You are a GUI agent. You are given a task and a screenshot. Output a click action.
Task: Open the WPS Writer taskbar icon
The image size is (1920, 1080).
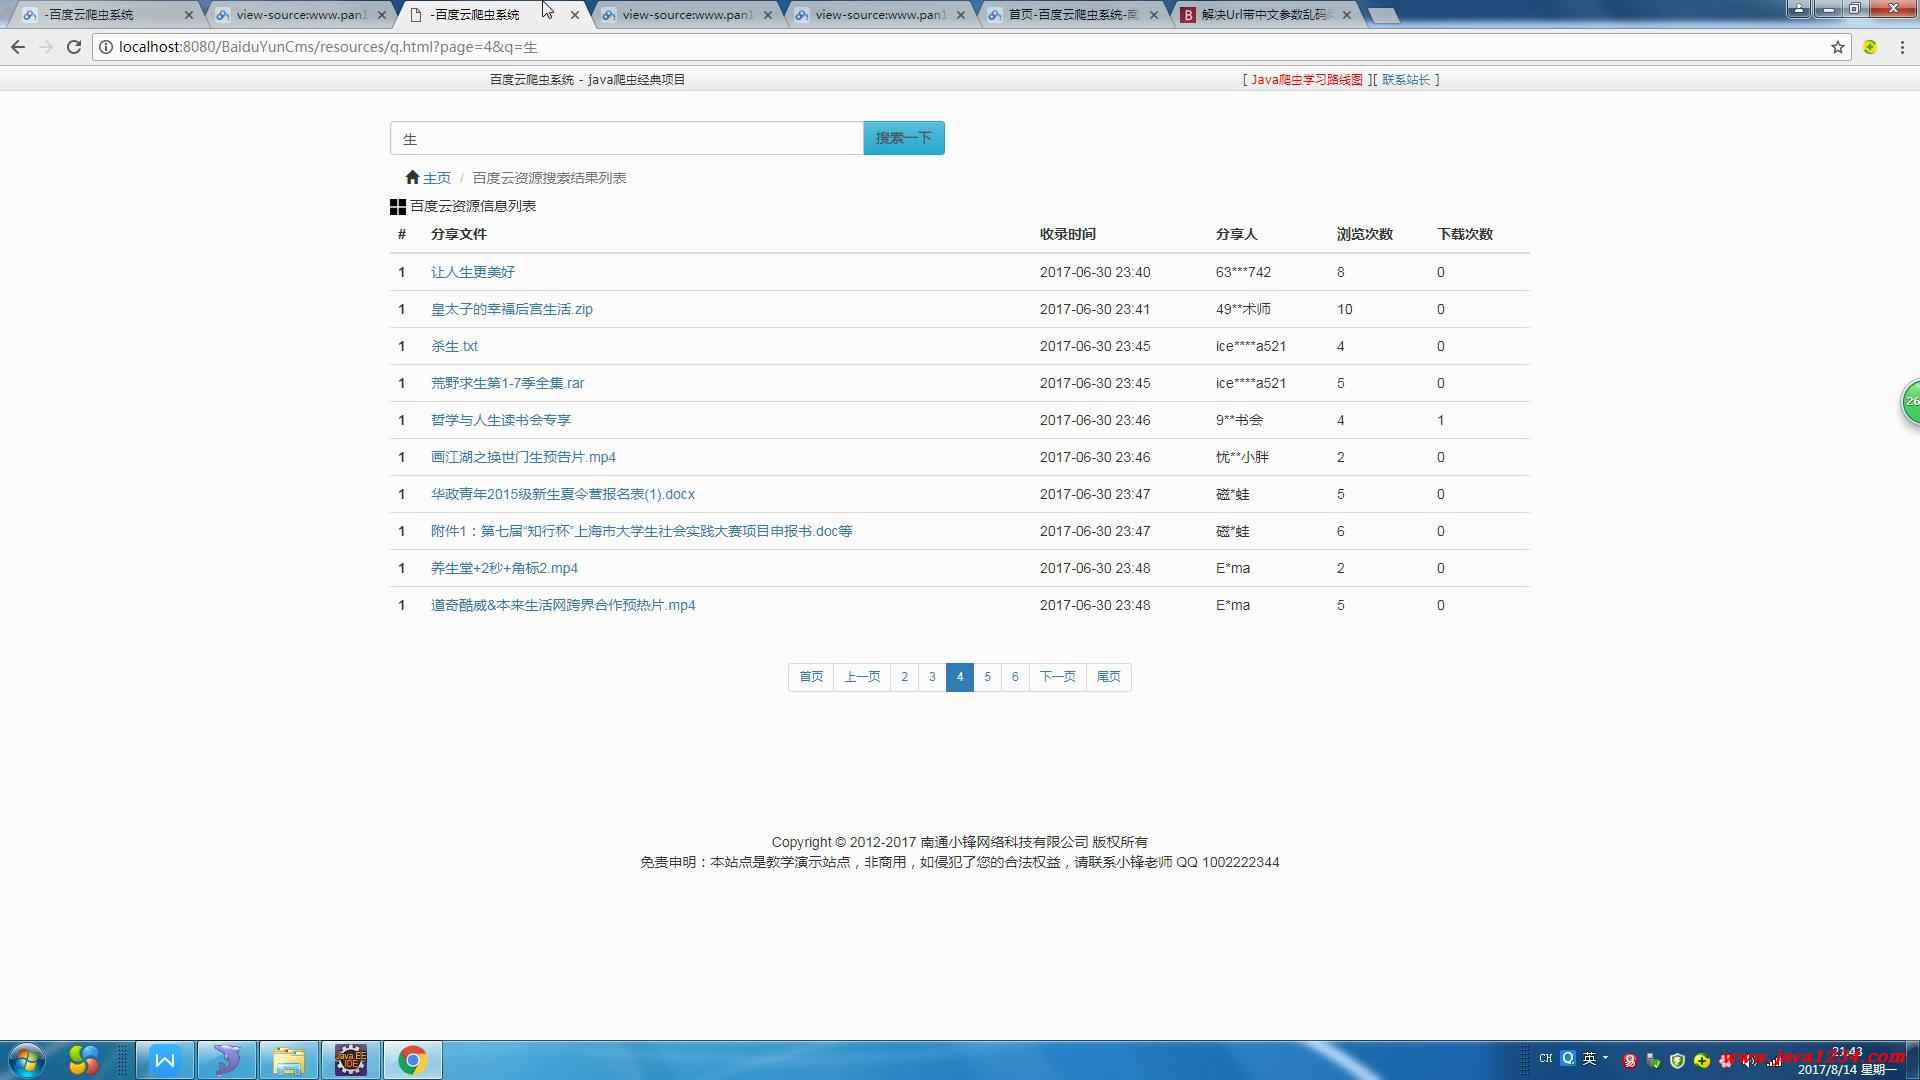165,1060
